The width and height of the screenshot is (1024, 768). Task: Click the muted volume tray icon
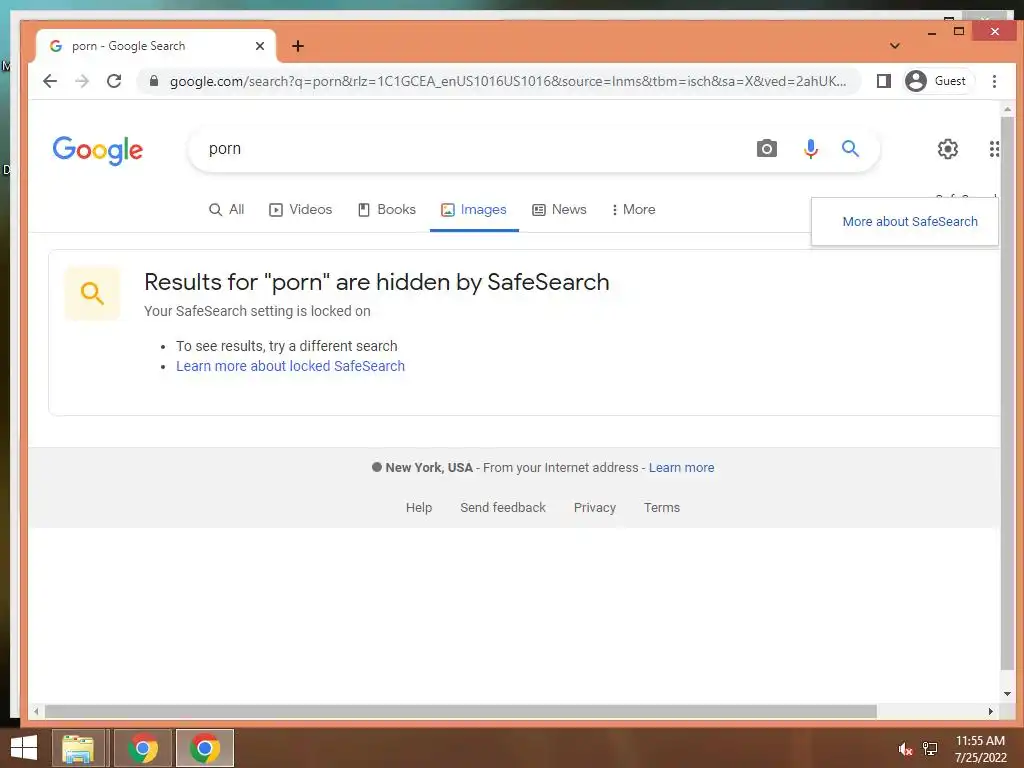point(905,749)
